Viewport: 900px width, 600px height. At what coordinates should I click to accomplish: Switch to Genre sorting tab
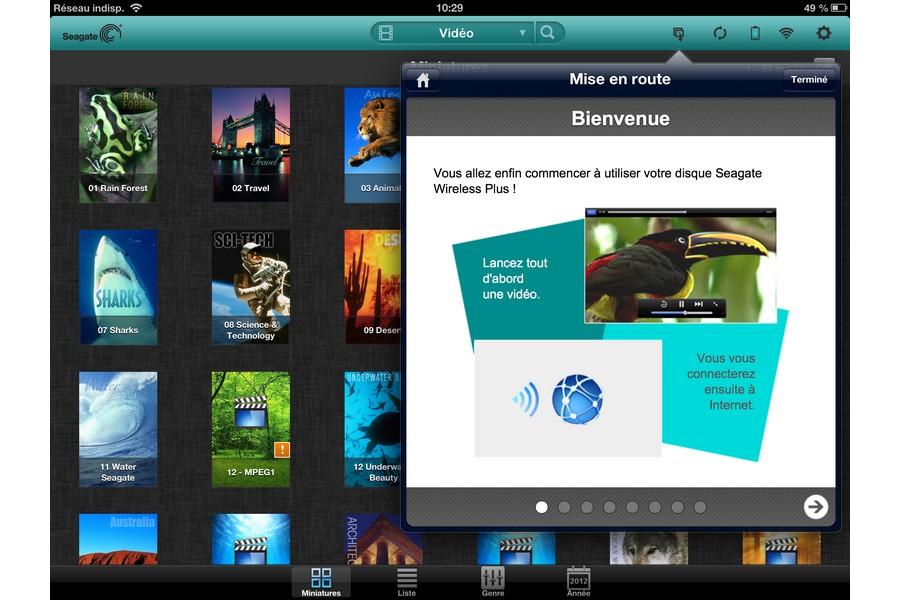pos(492,582)
